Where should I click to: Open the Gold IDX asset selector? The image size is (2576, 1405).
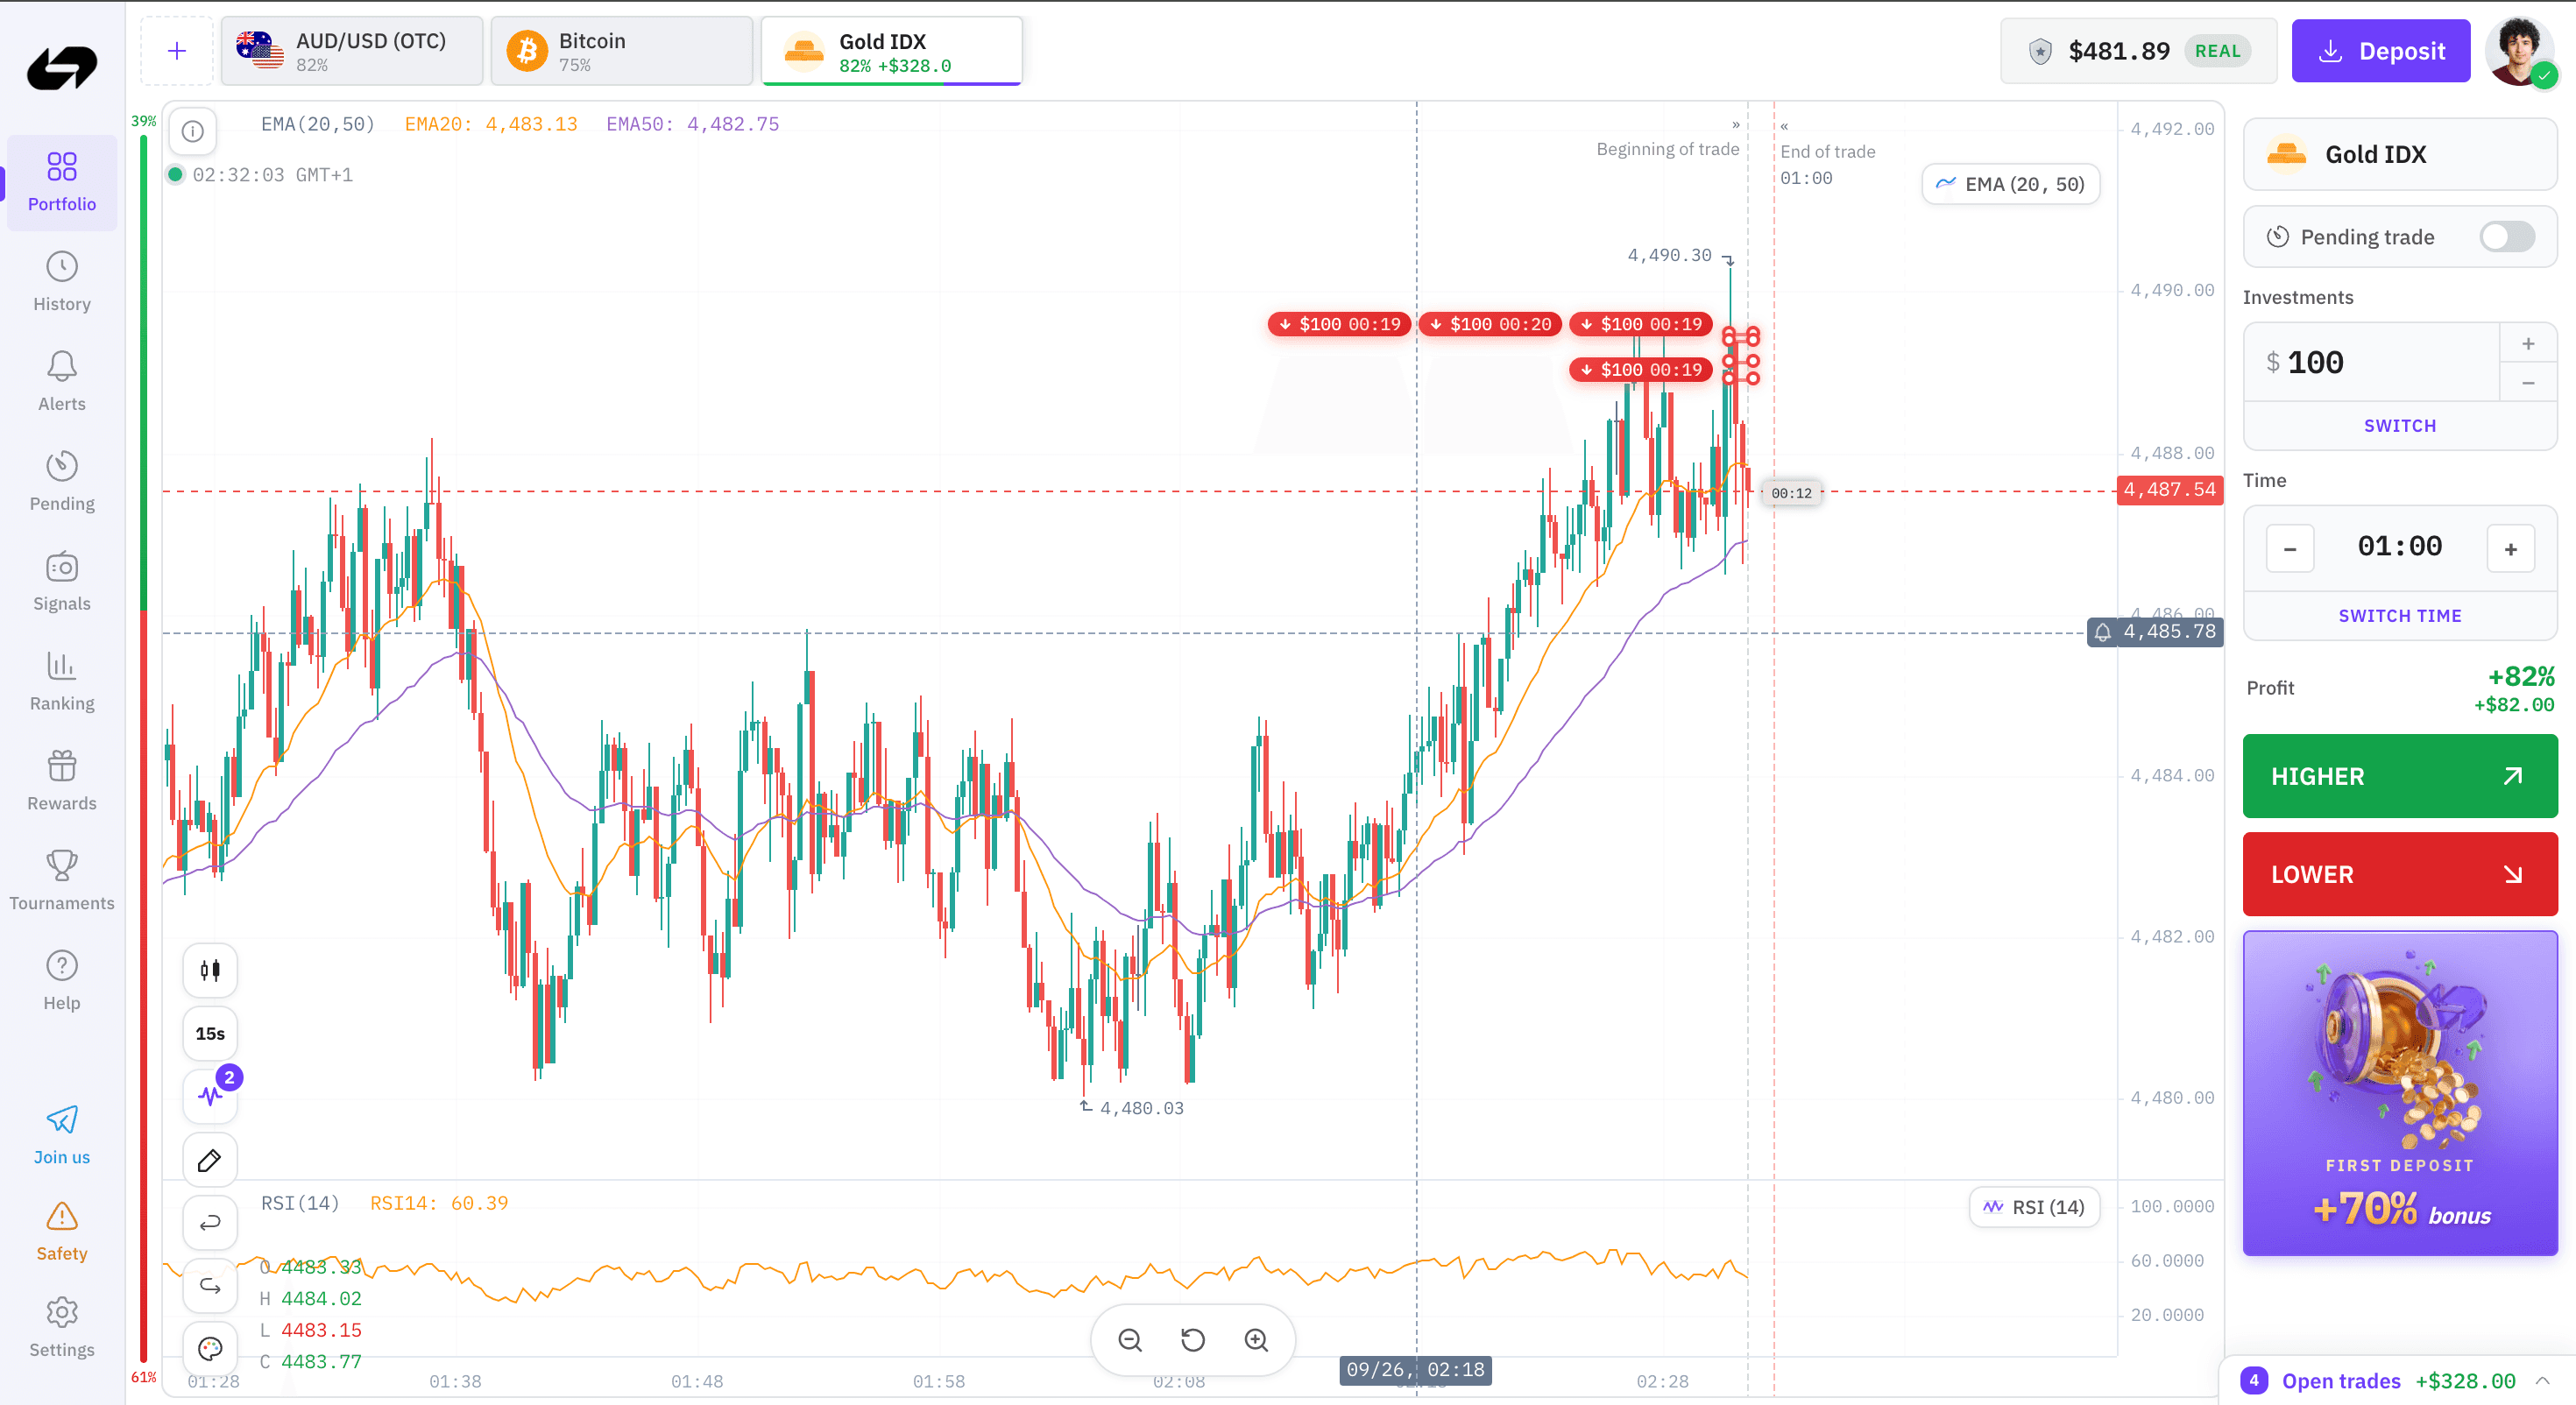(2400, 154)
